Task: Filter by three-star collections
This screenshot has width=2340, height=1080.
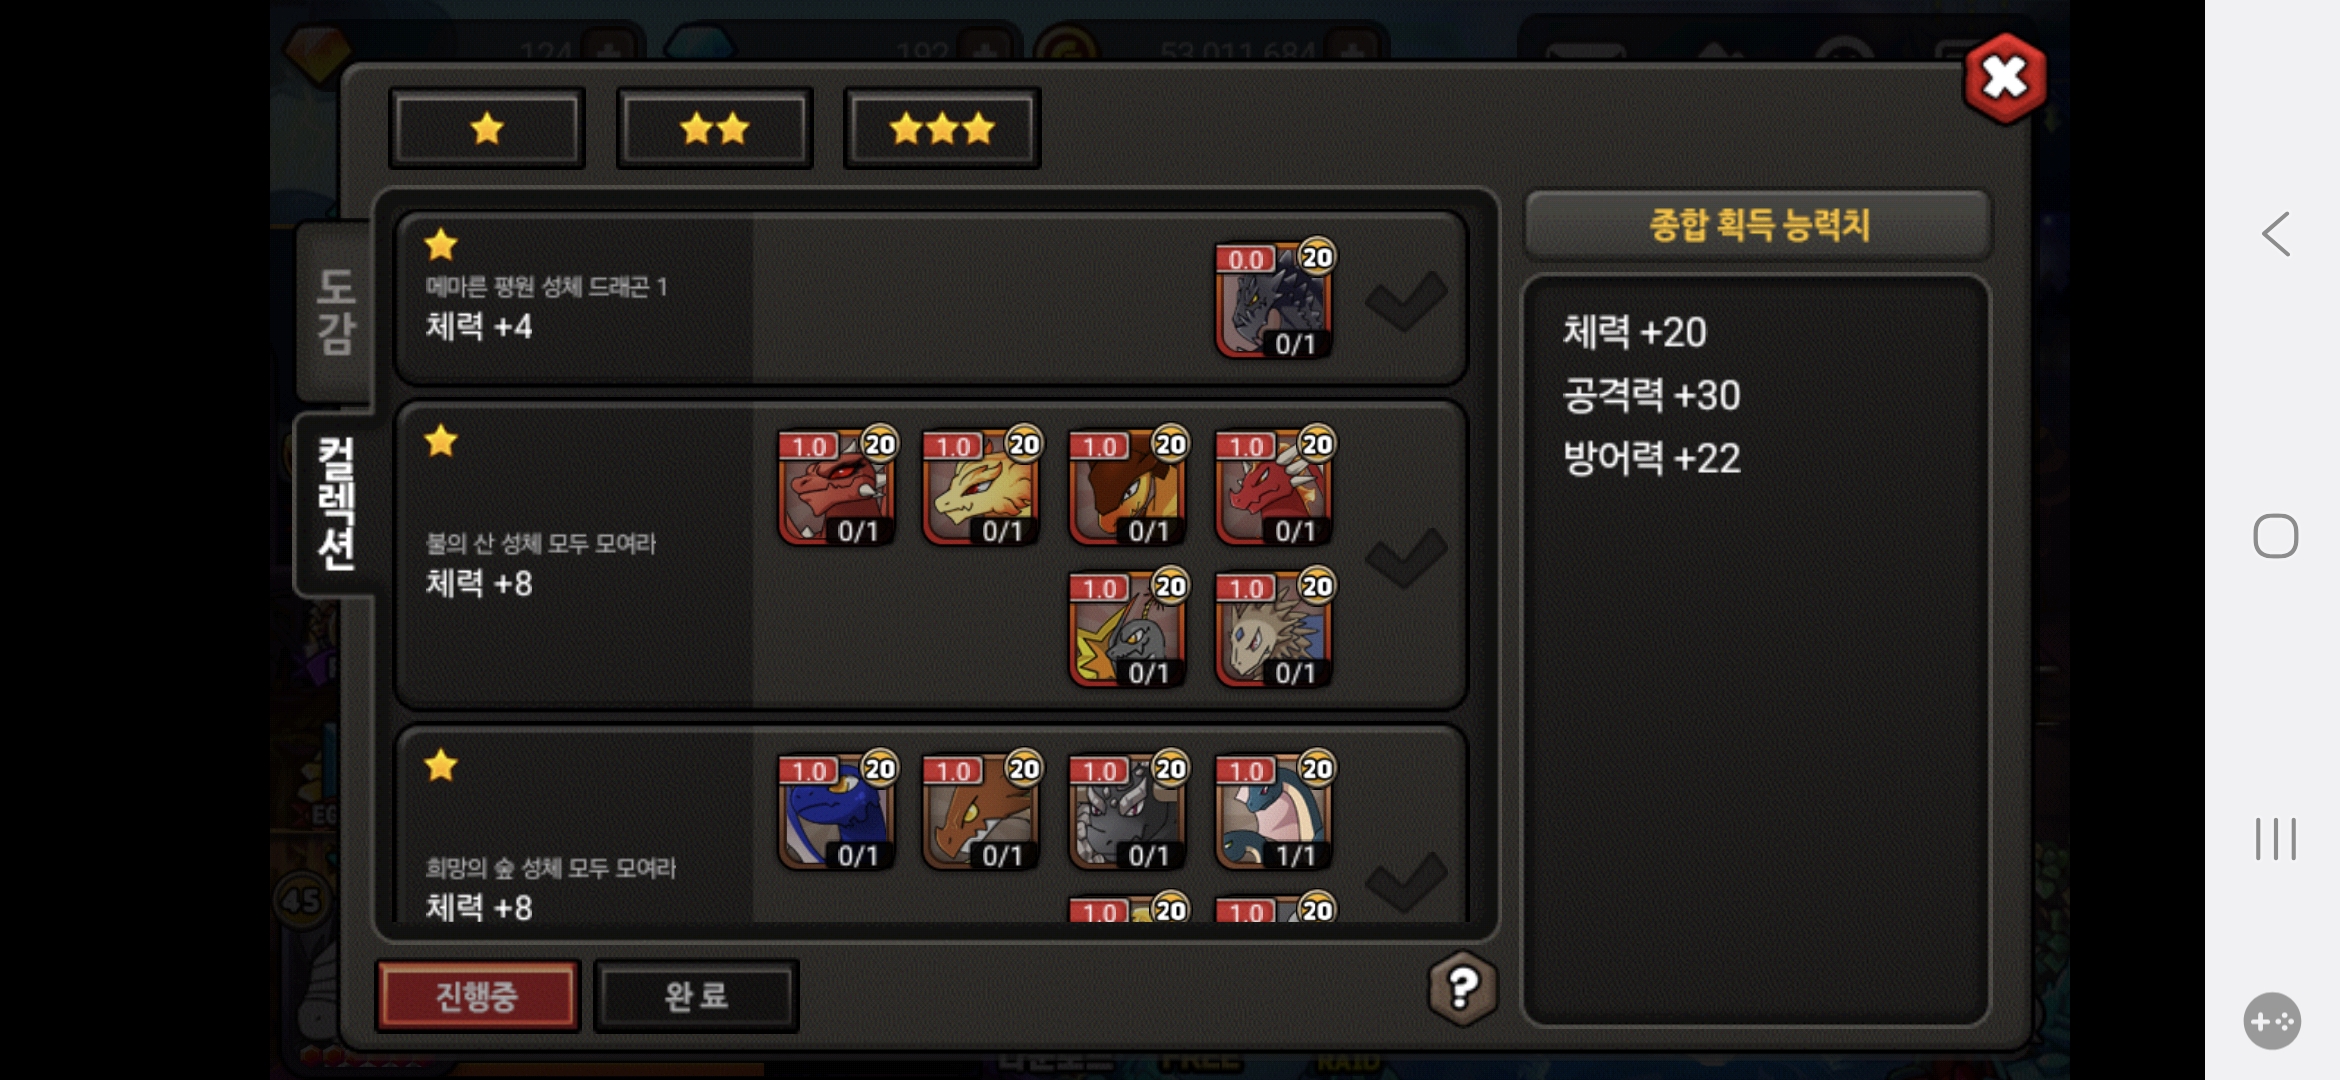Action: click(942, 129)
